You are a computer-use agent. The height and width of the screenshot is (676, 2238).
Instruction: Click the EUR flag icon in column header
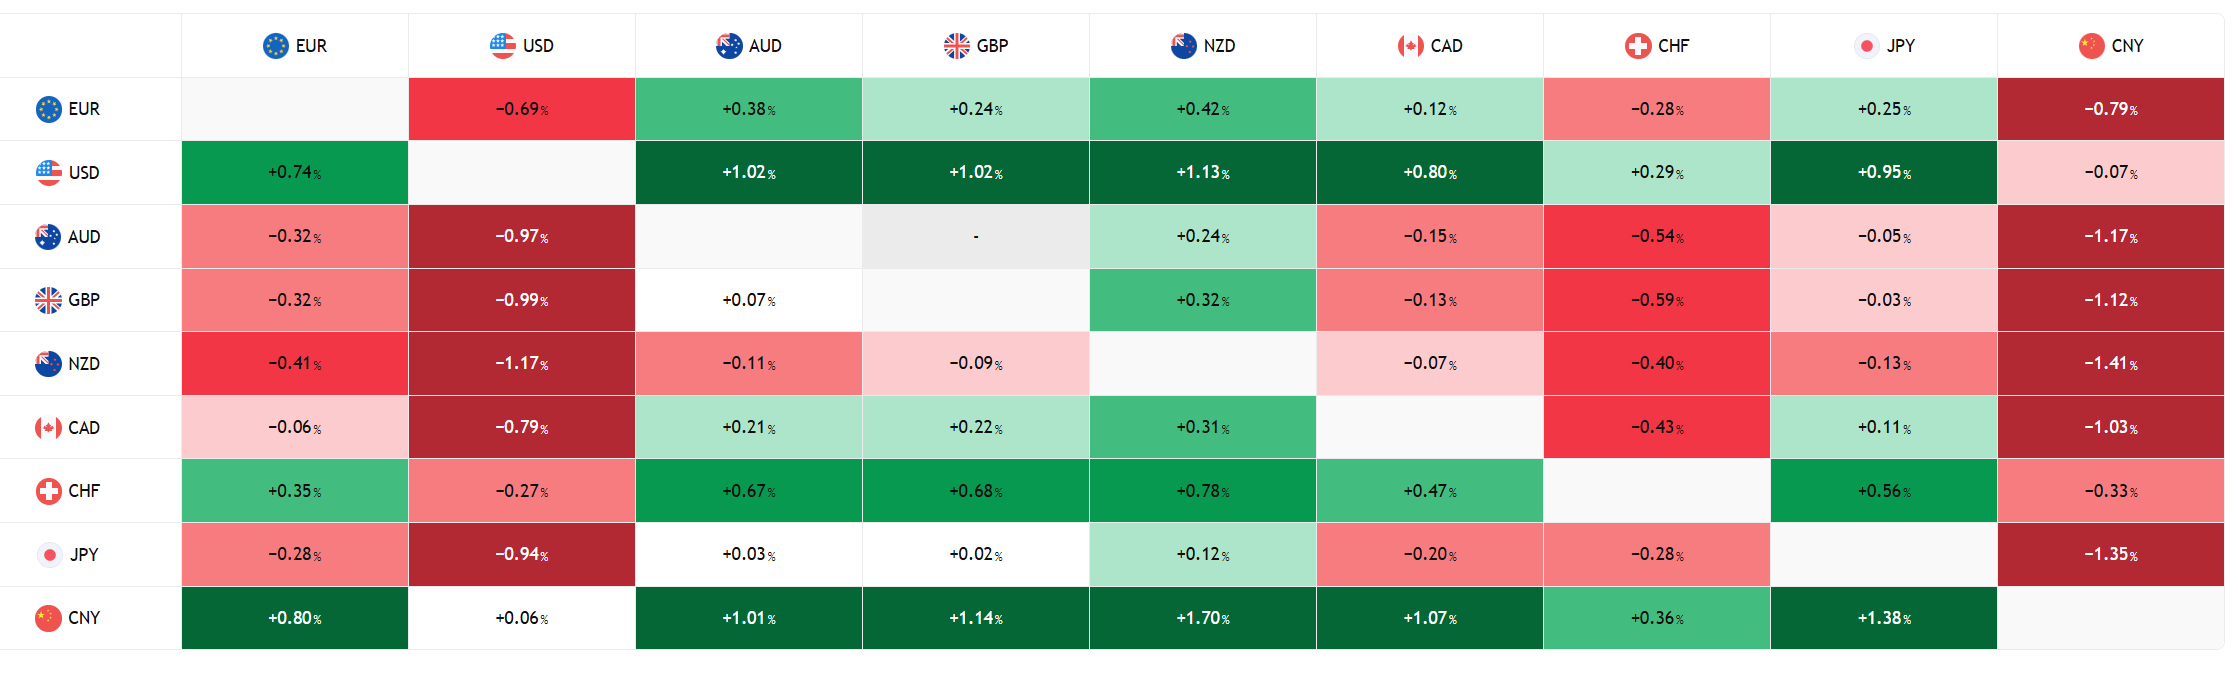tap(275, 46)
